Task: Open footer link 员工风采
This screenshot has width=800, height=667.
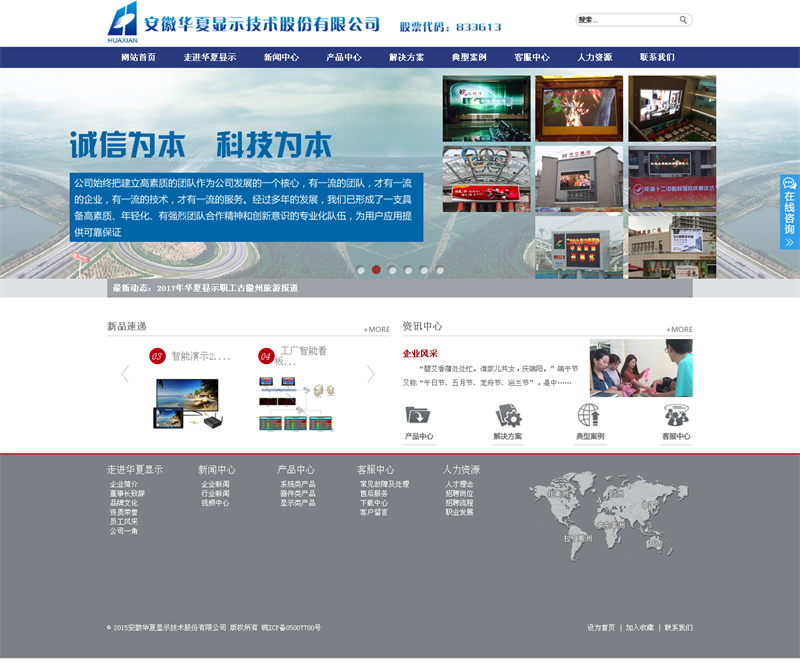Action: click(123, 522)
